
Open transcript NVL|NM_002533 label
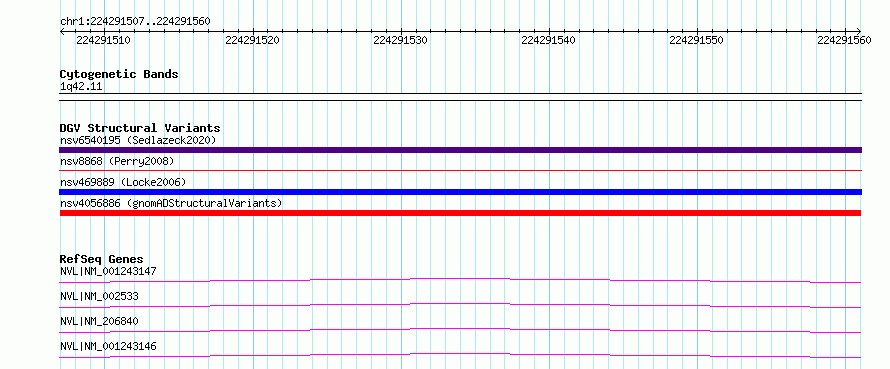click(x=99, y=296)
